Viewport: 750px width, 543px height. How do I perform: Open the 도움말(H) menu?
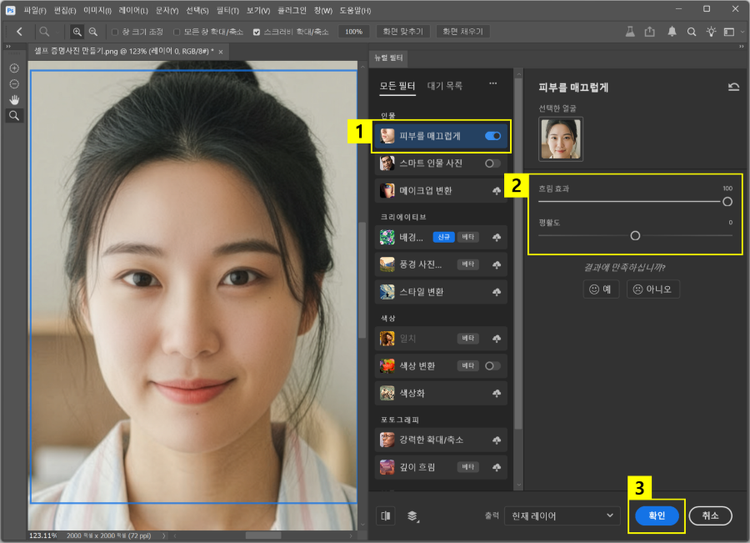355,10
